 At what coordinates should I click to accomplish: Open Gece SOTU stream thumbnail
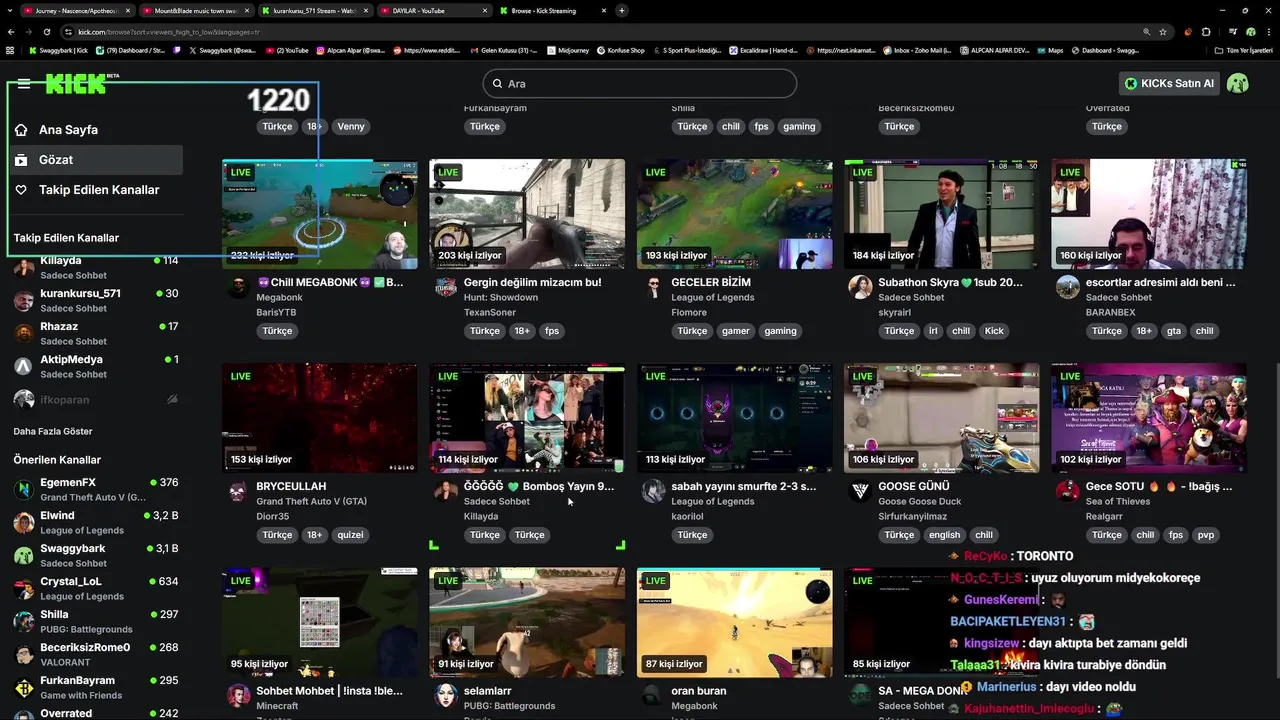(1149, 418)
